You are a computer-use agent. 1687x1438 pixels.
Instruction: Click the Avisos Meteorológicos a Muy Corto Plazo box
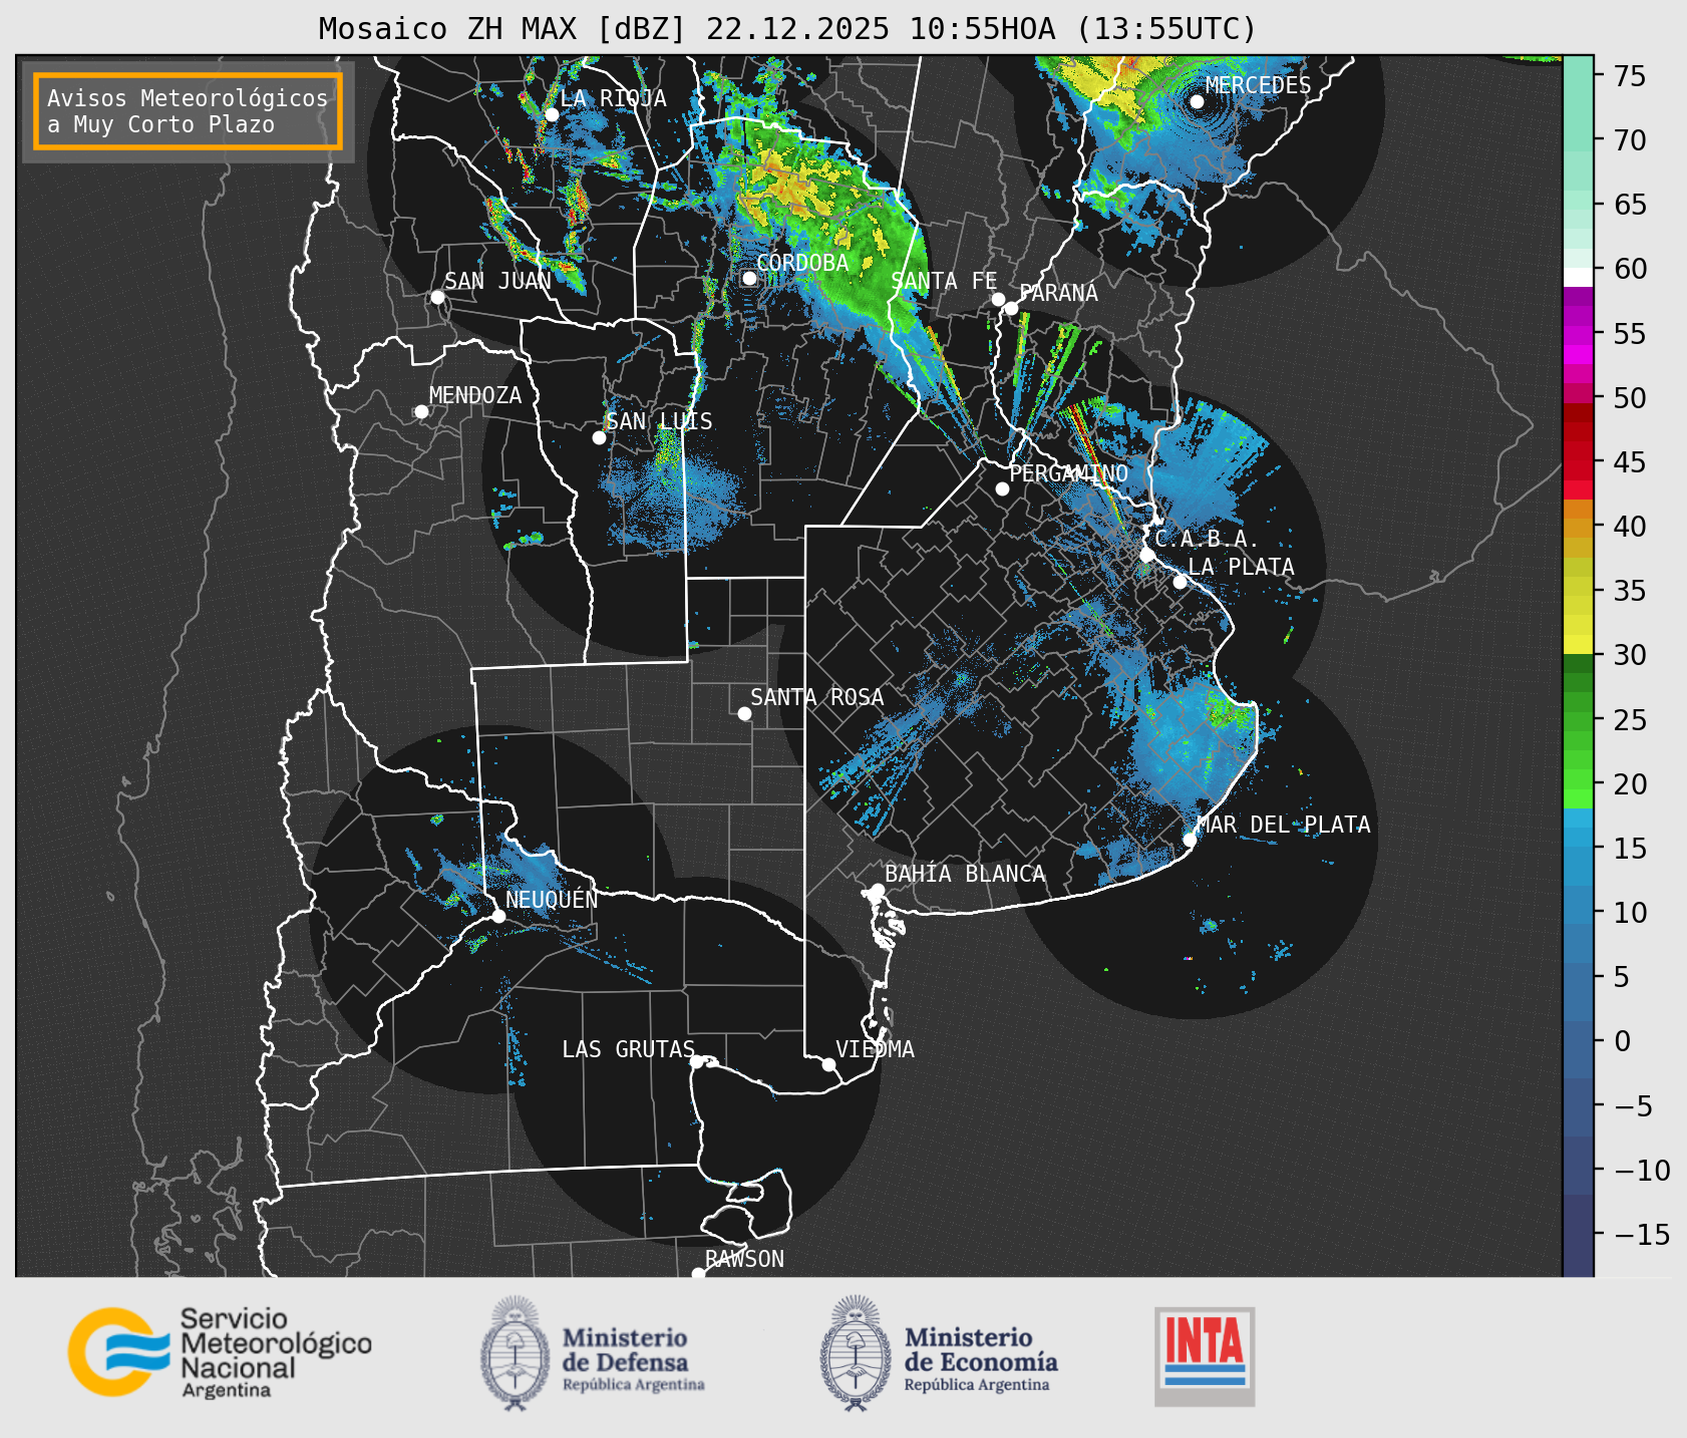pos(188,111)
